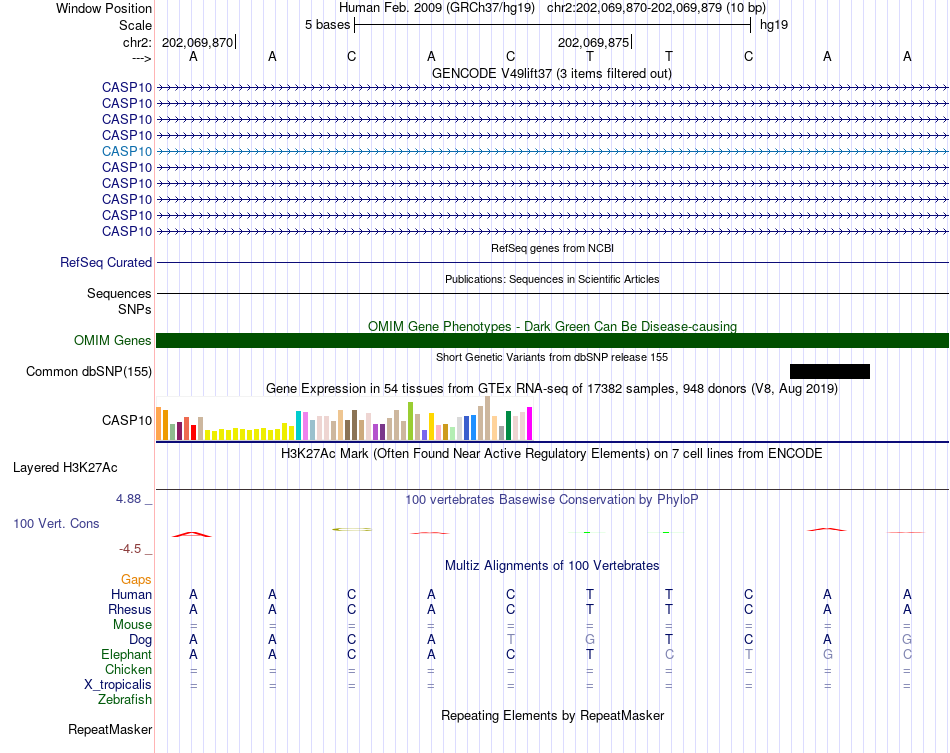
Task: Click the yellow PhyloP bar under third base
Action: (x=352, y=529)
